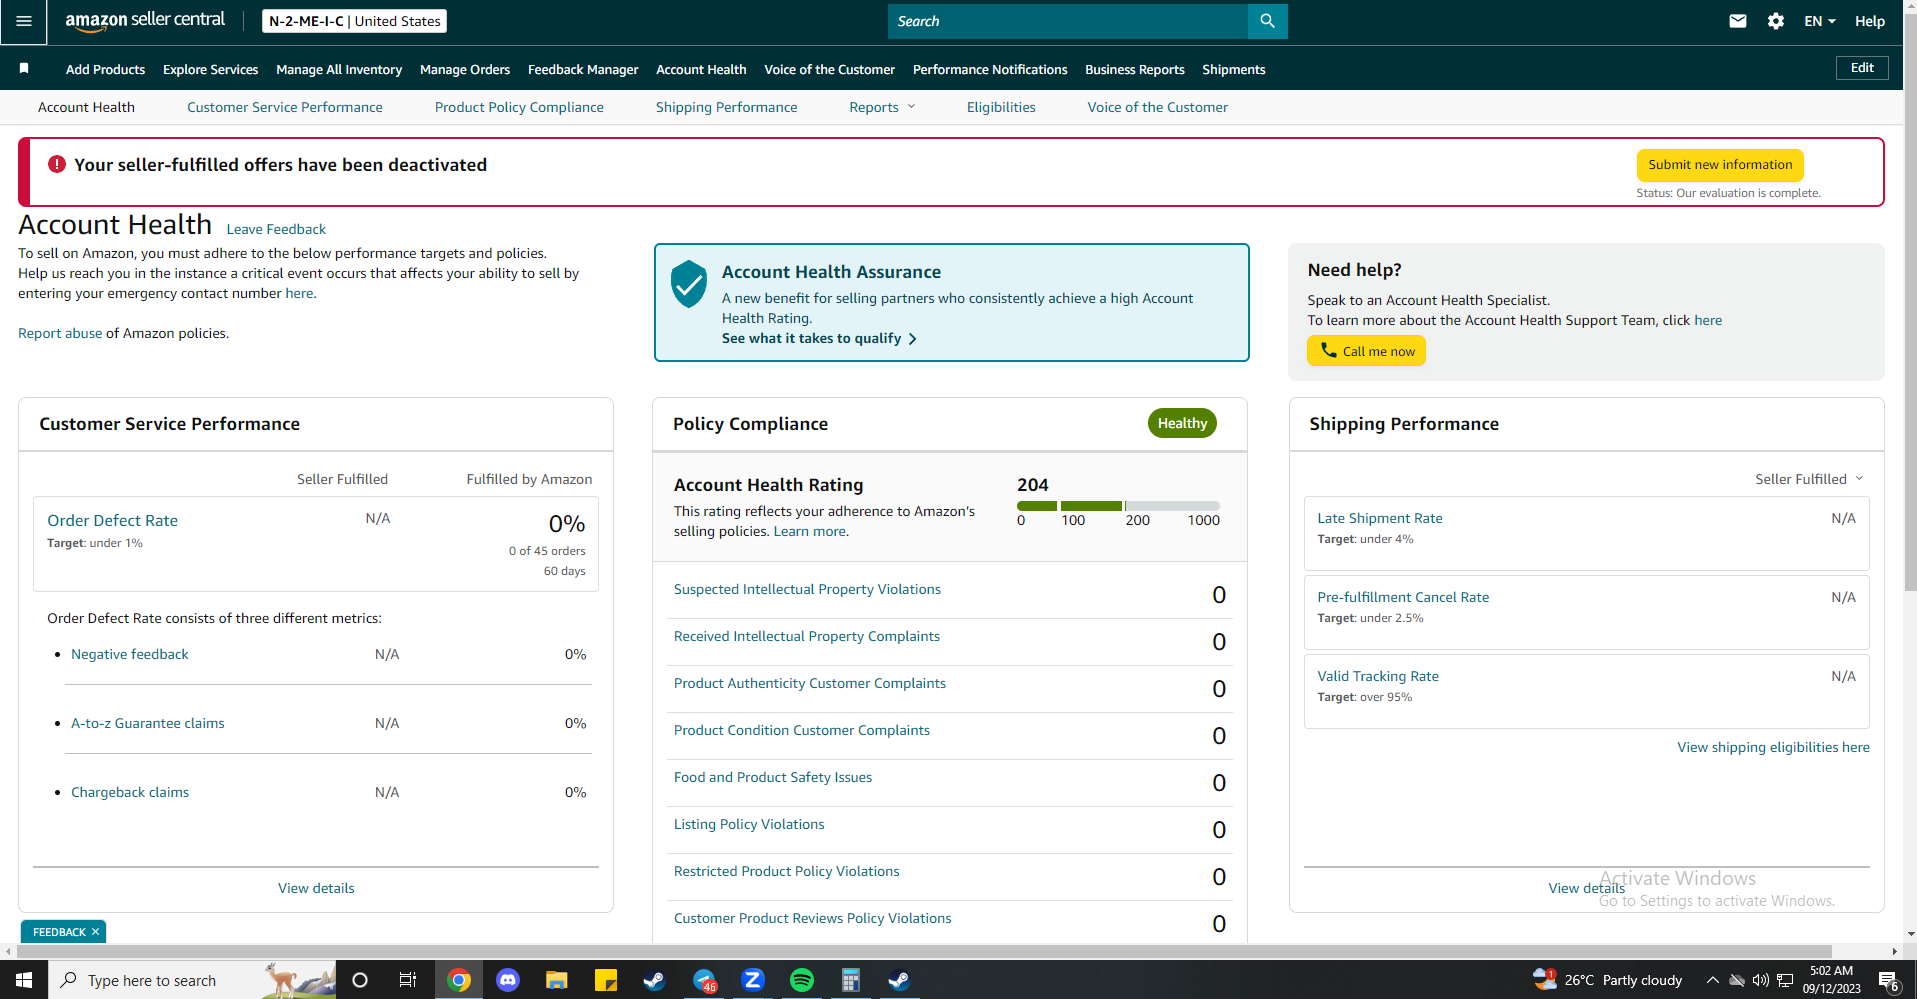The width and height of the screenshot is (1917, 999).
Task: Open Feedback Manager from the top menu
Action: click(x=583, y=69)
